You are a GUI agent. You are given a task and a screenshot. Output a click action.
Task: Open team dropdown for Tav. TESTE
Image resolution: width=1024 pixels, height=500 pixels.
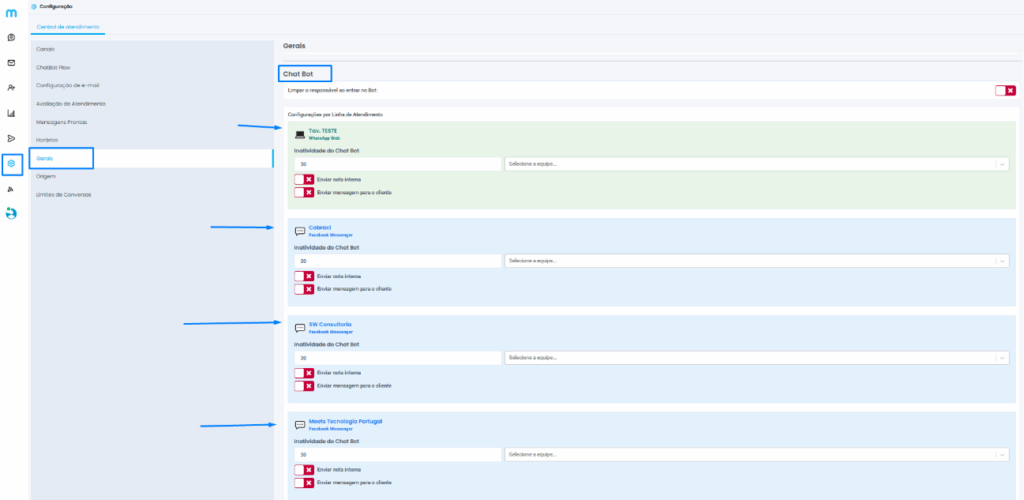pos(756,164)
